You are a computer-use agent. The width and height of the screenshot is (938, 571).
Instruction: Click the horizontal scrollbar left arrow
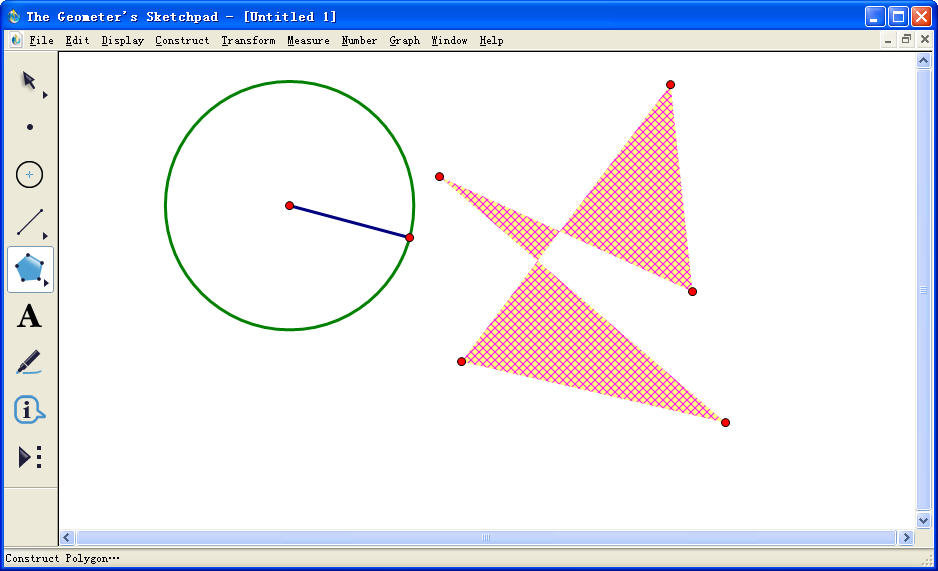coord(67,537)
